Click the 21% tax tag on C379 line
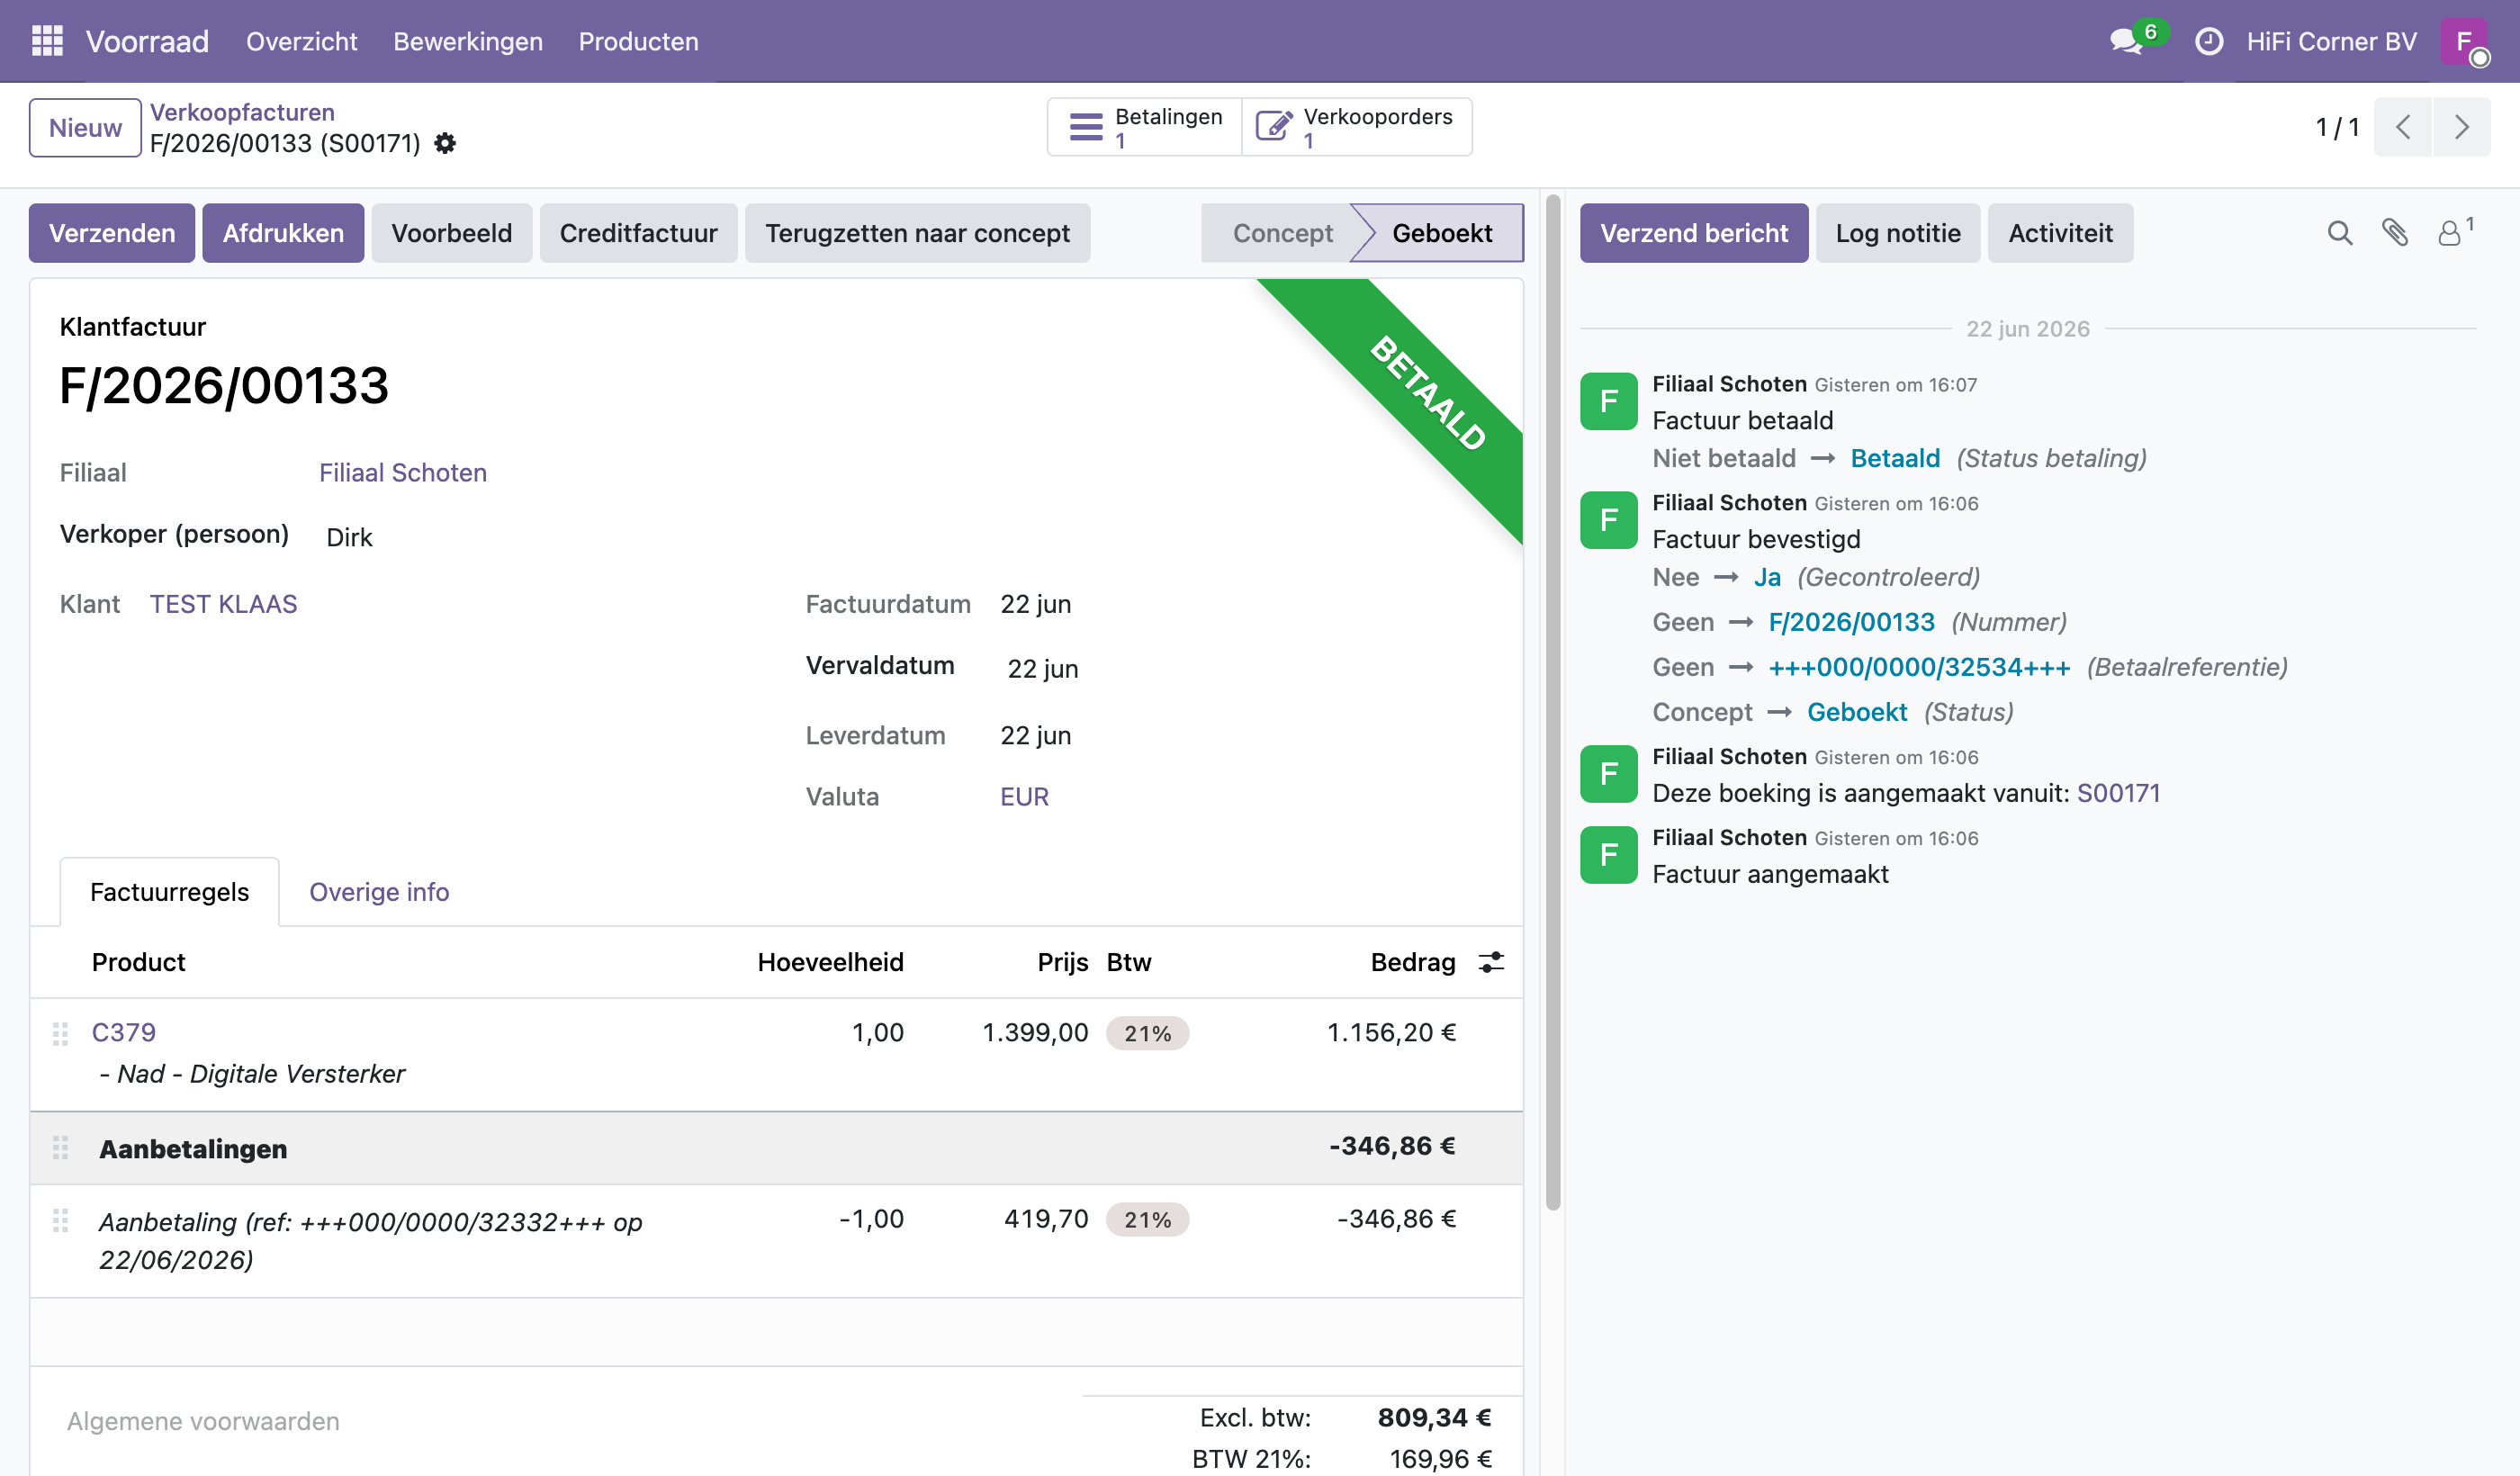This screenshot has height=1476, width=2520. point(1147,1033)
